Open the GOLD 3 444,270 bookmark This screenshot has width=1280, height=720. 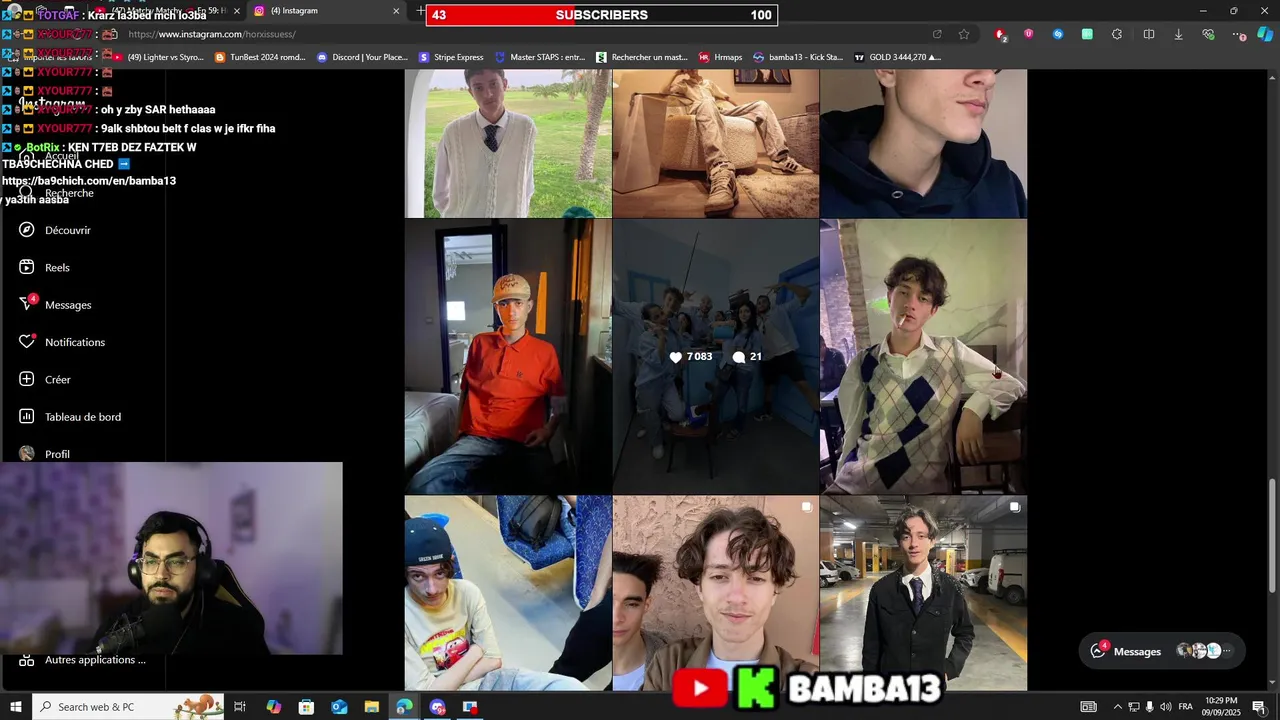coord(897,57)
